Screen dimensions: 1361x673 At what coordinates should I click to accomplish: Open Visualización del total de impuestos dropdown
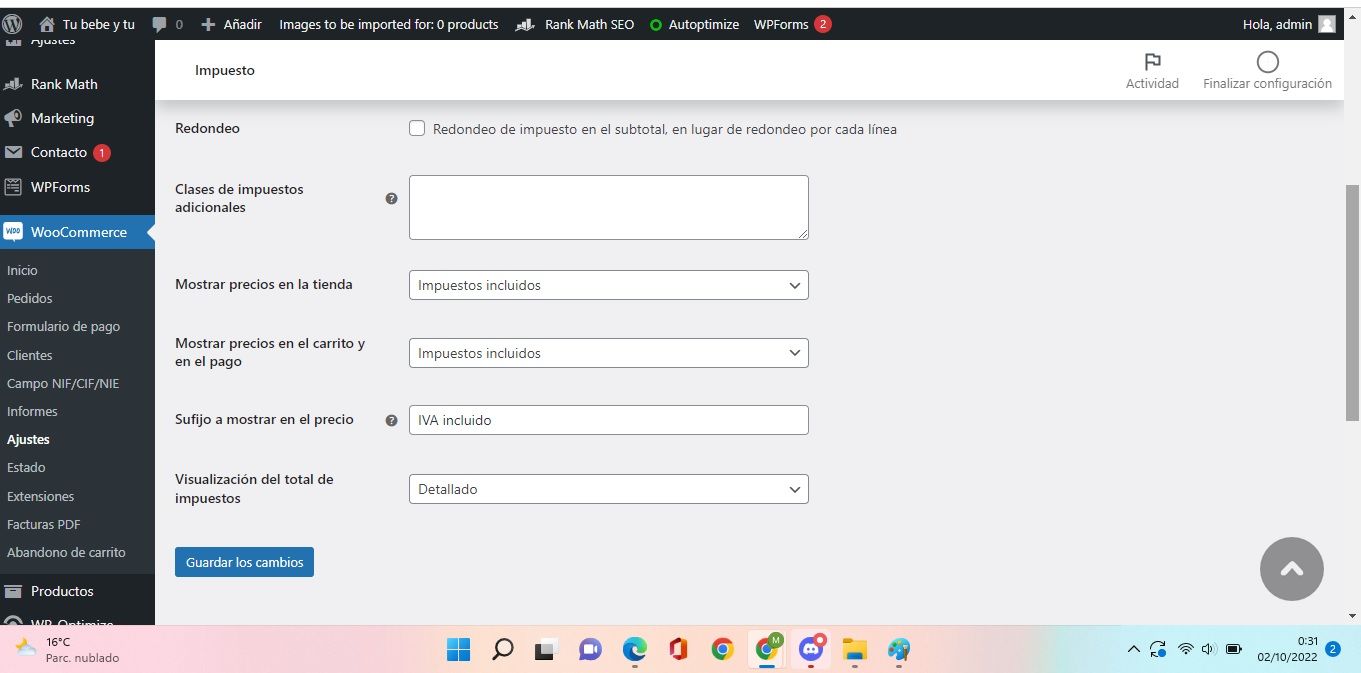point(608,489)
